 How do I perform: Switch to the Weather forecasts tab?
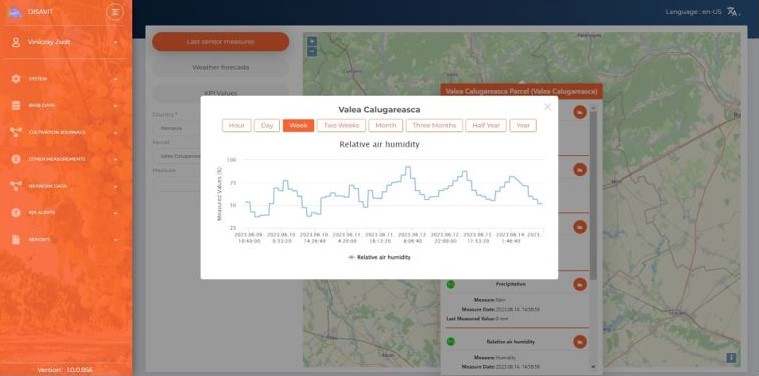pos(221,67)
